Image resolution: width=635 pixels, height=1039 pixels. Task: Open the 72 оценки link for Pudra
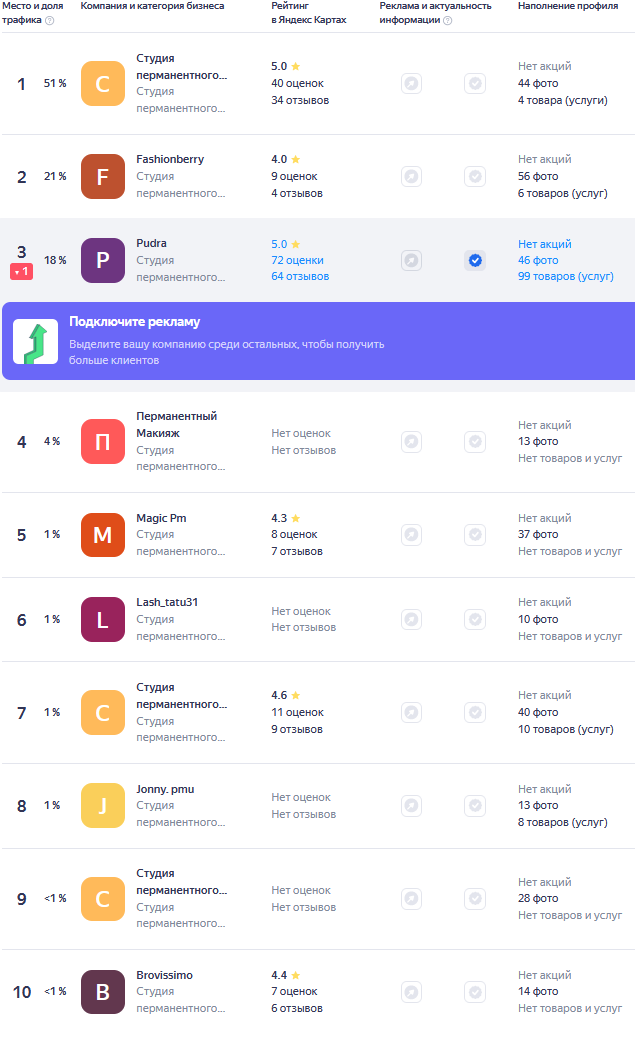298,260
